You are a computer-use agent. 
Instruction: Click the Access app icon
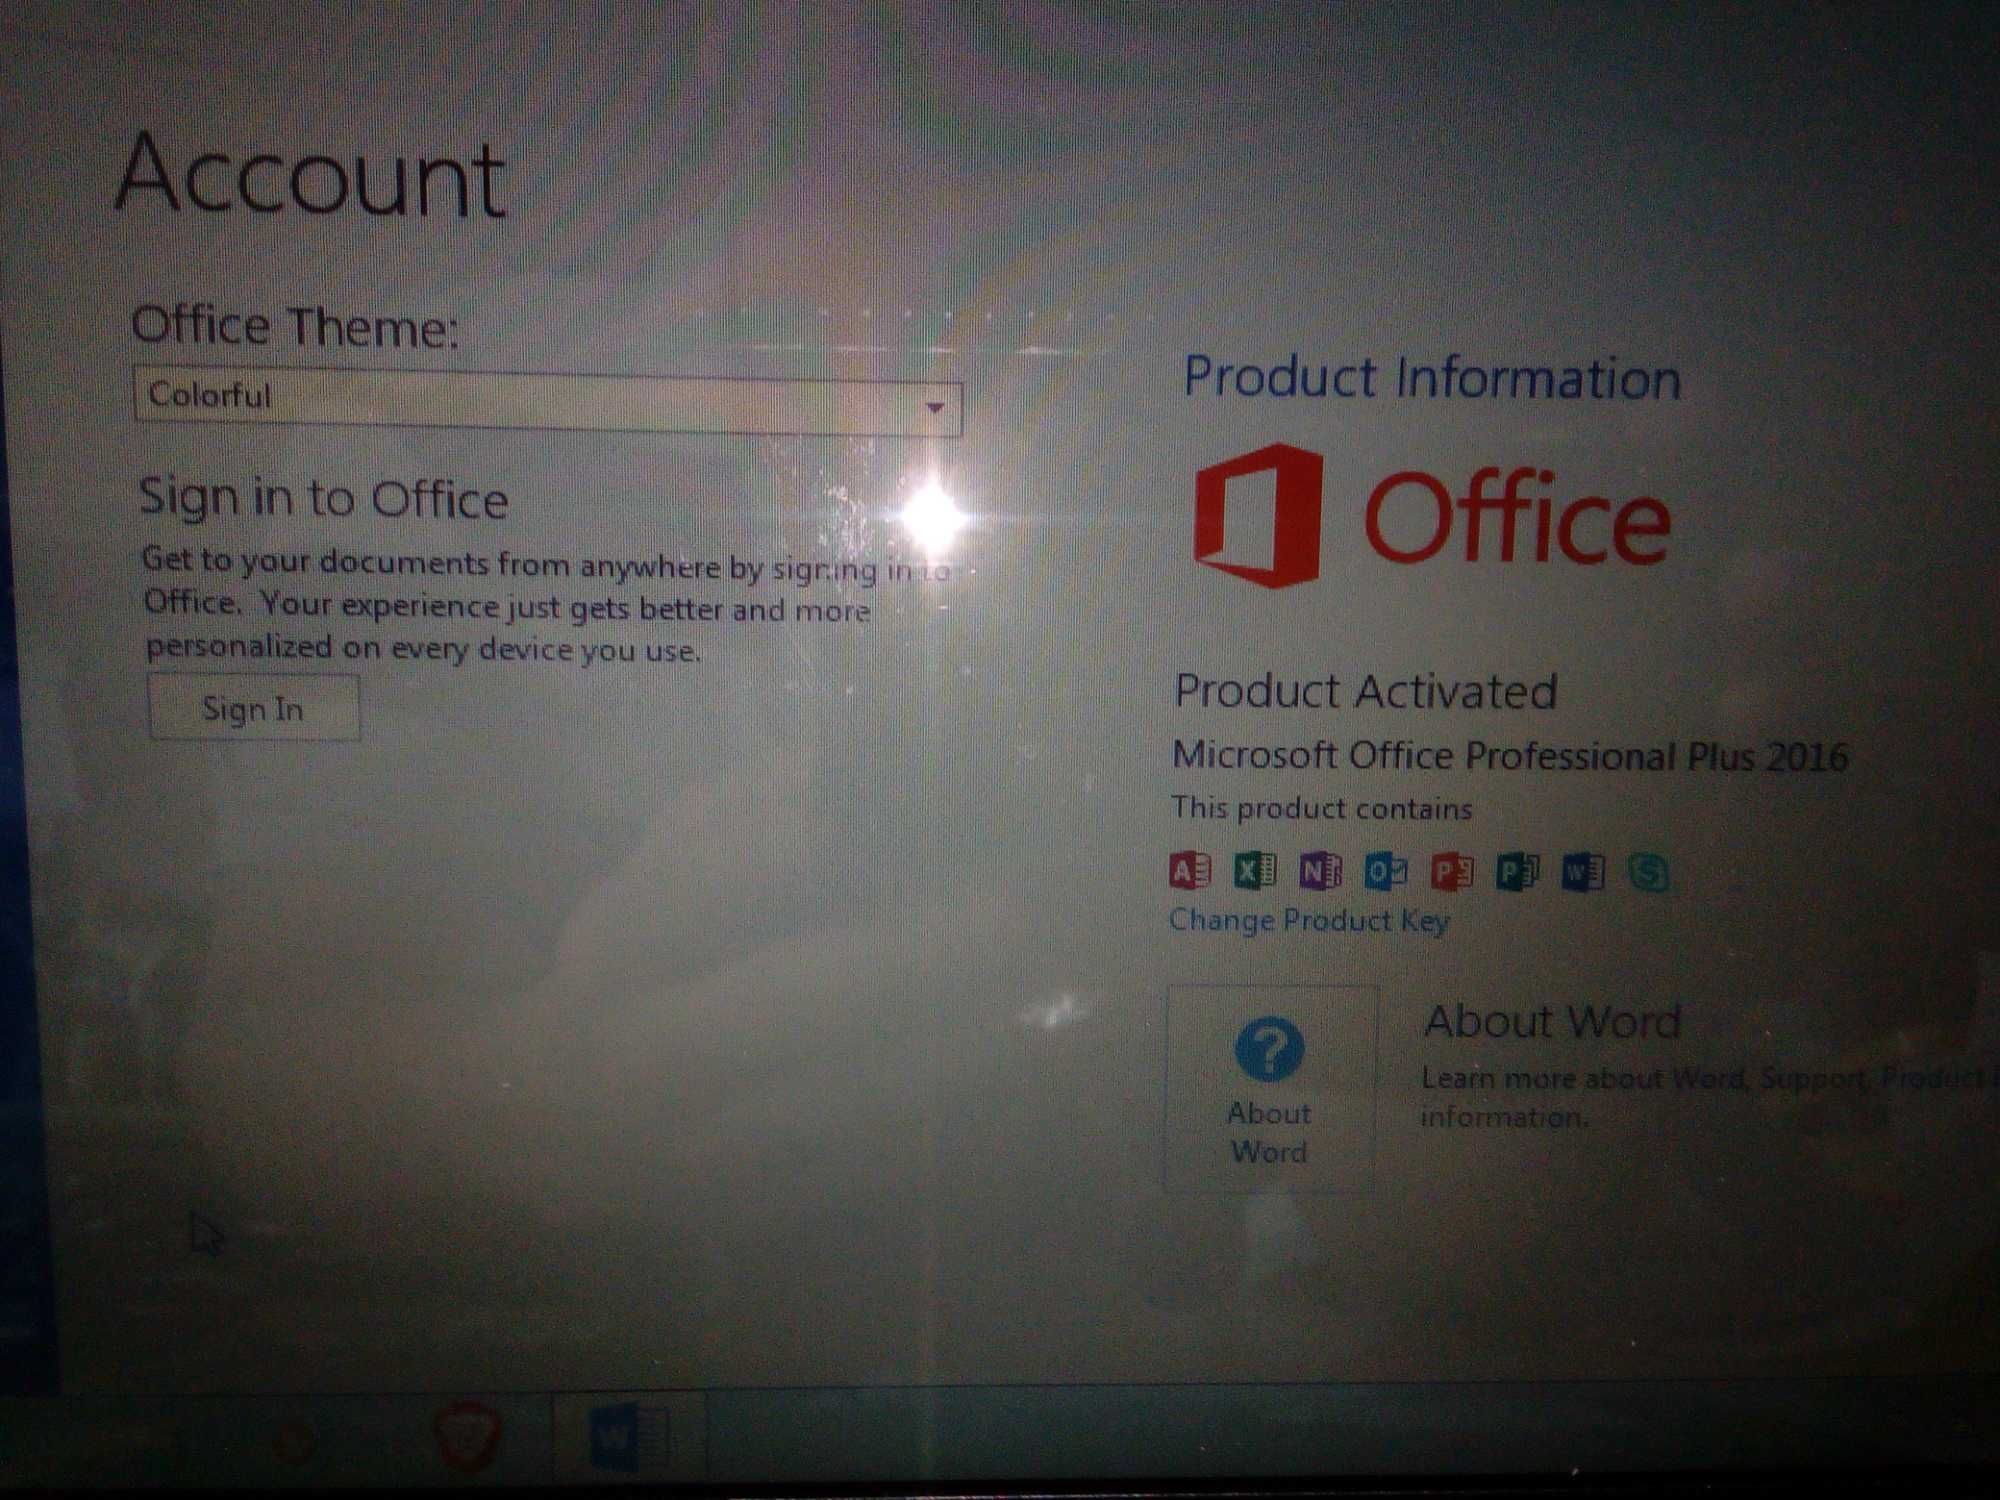(x=1190, y=871)
